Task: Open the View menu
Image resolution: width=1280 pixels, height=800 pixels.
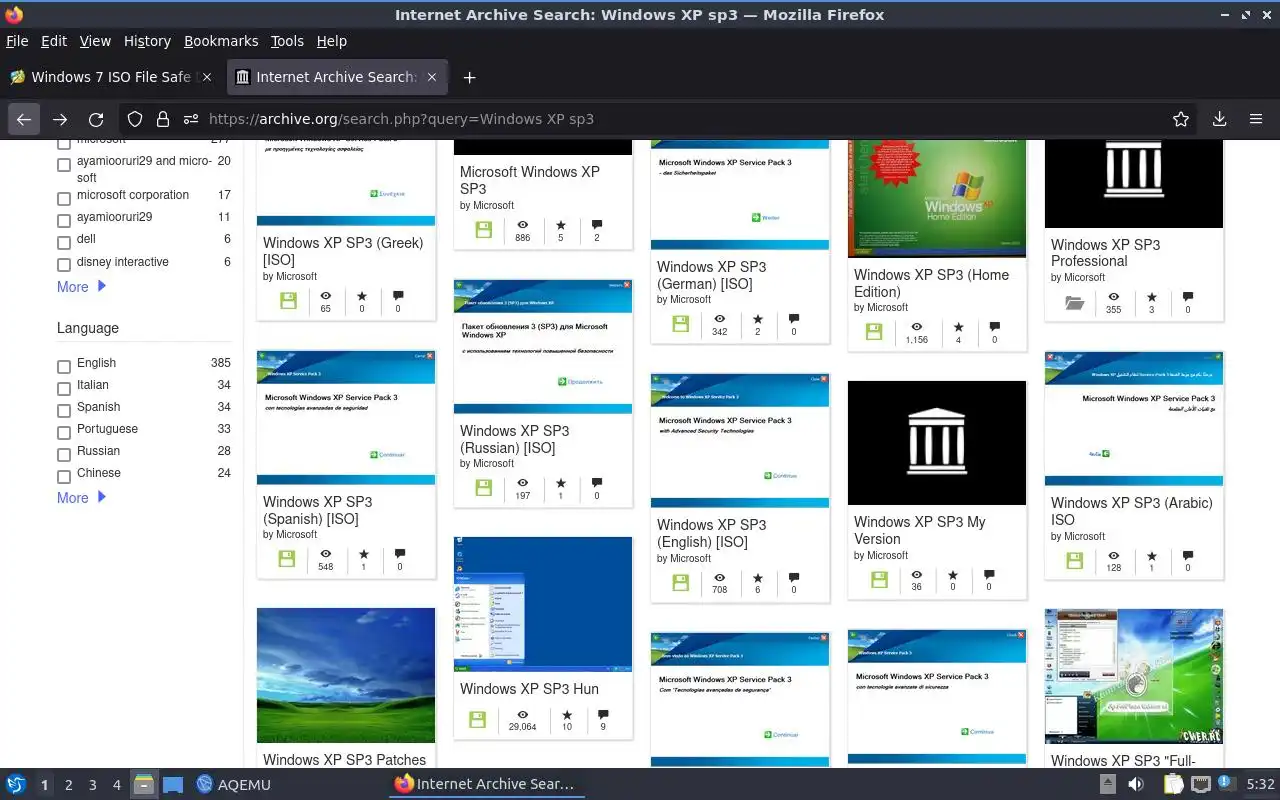Action: [x=95, y=41]
